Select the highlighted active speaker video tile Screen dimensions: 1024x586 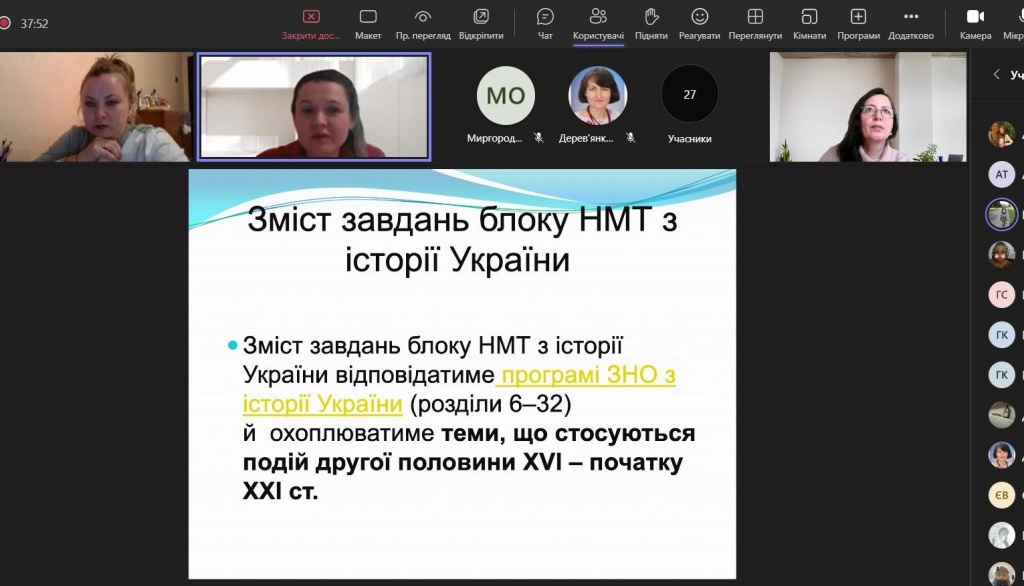pos(314,107)
